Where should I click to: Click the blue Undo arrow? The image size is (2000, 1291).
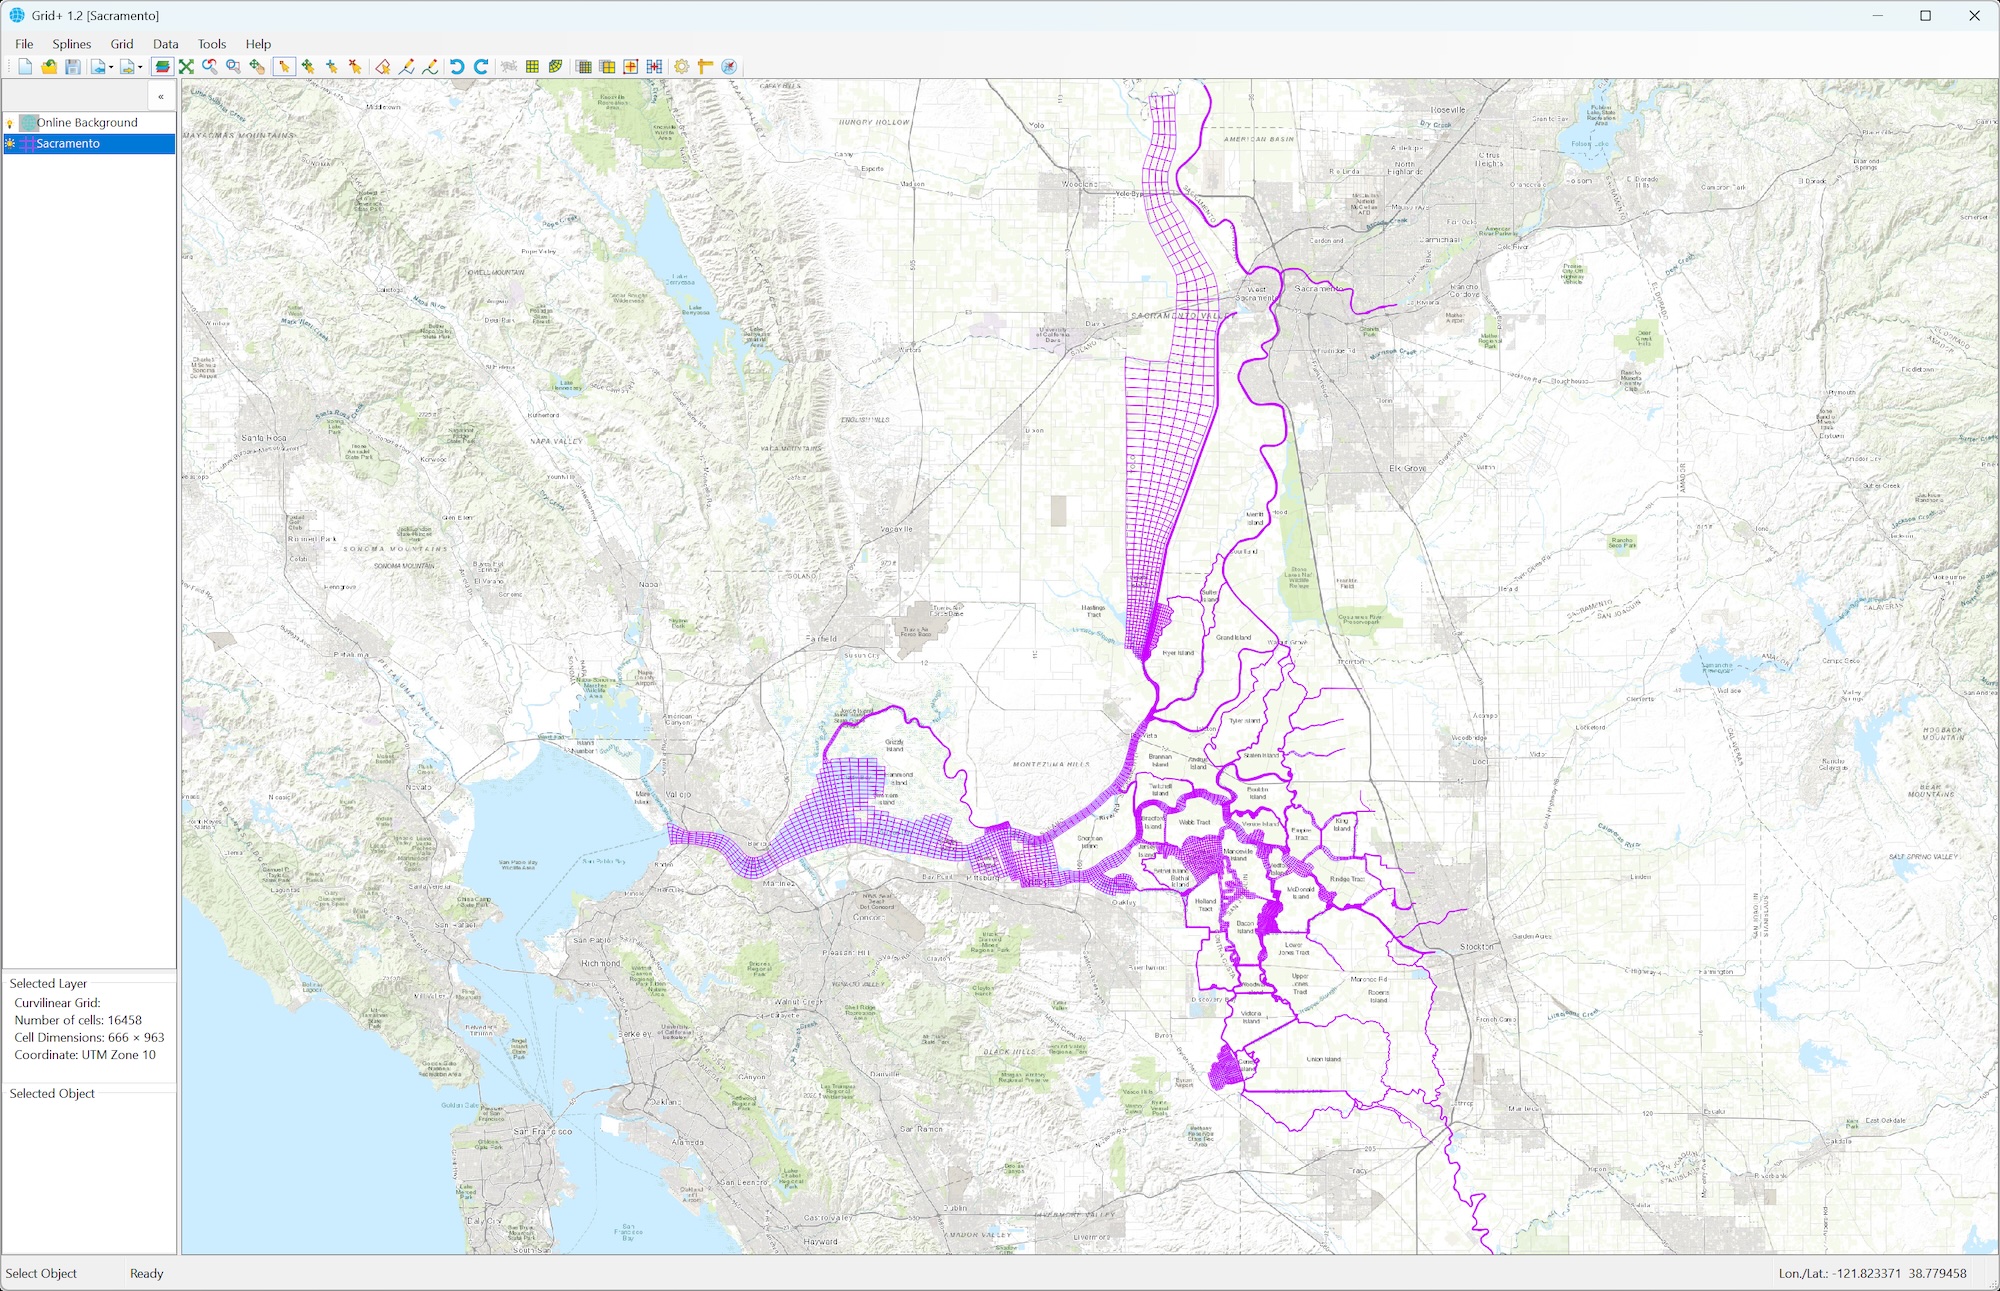(457, 67)
